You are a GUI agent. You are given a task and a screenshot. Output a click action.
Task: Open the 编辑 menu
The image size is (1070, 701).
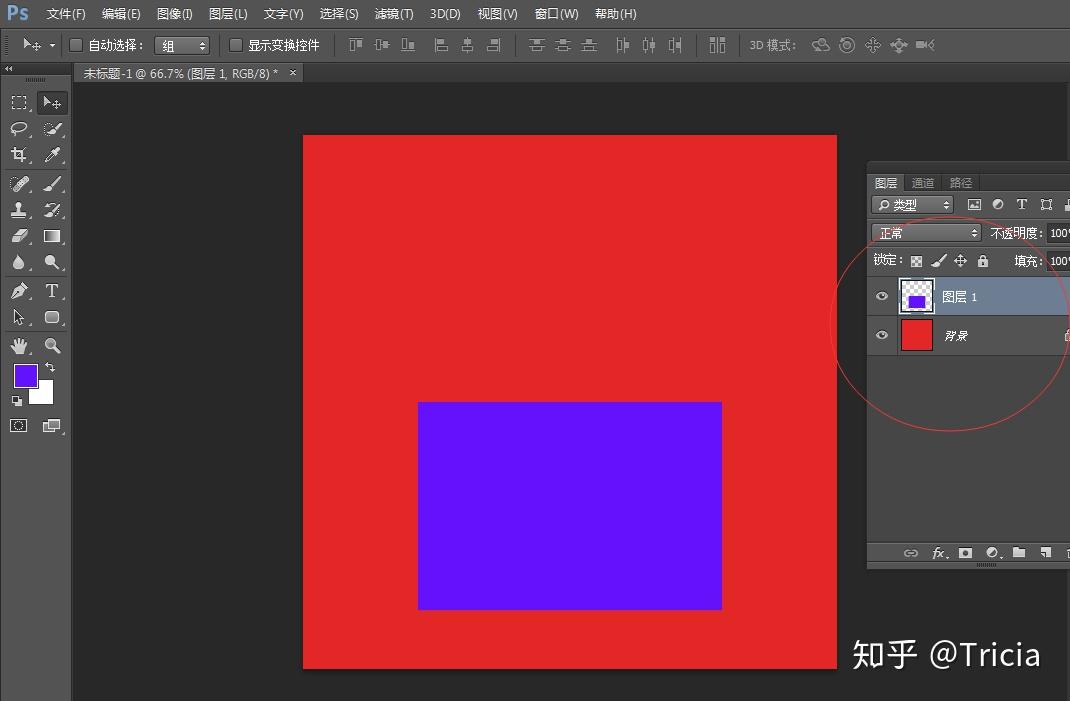(121, 14)
